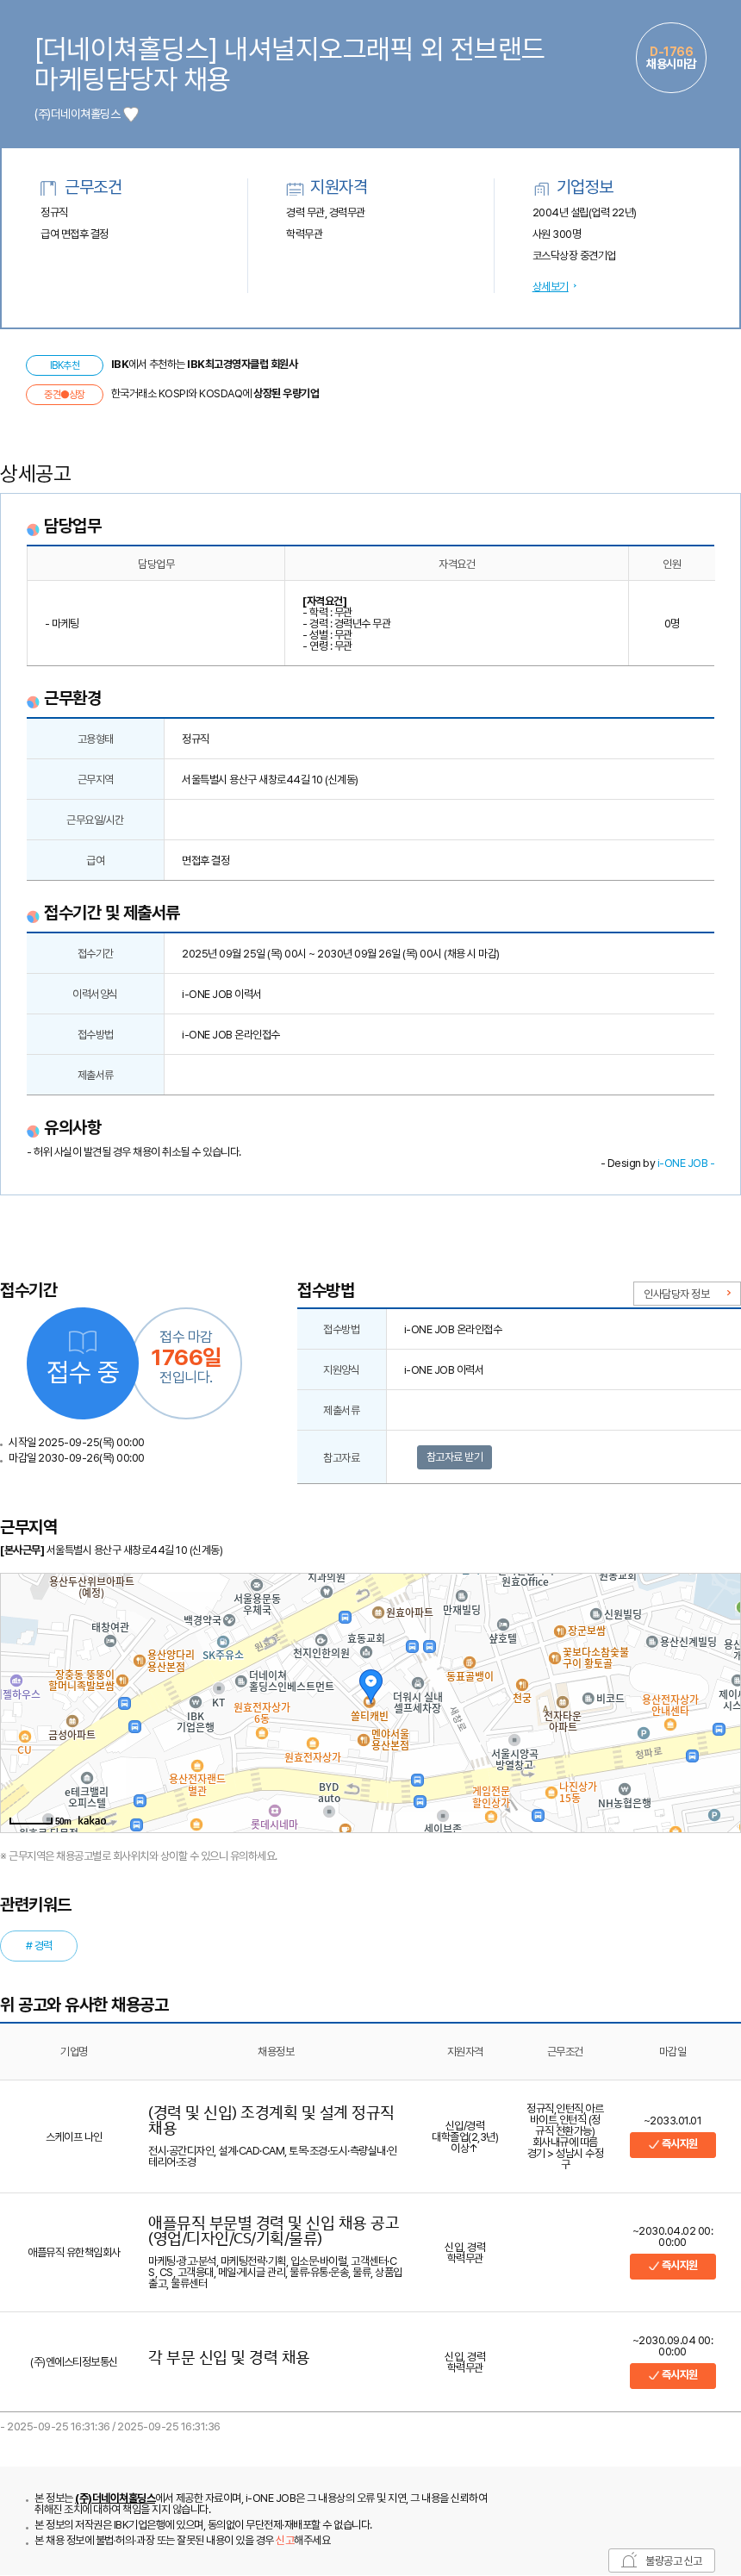741x2576 pixels.
Task: Click the 중견상장 badge
Action: pyautogui.click(x=64, y=394)
